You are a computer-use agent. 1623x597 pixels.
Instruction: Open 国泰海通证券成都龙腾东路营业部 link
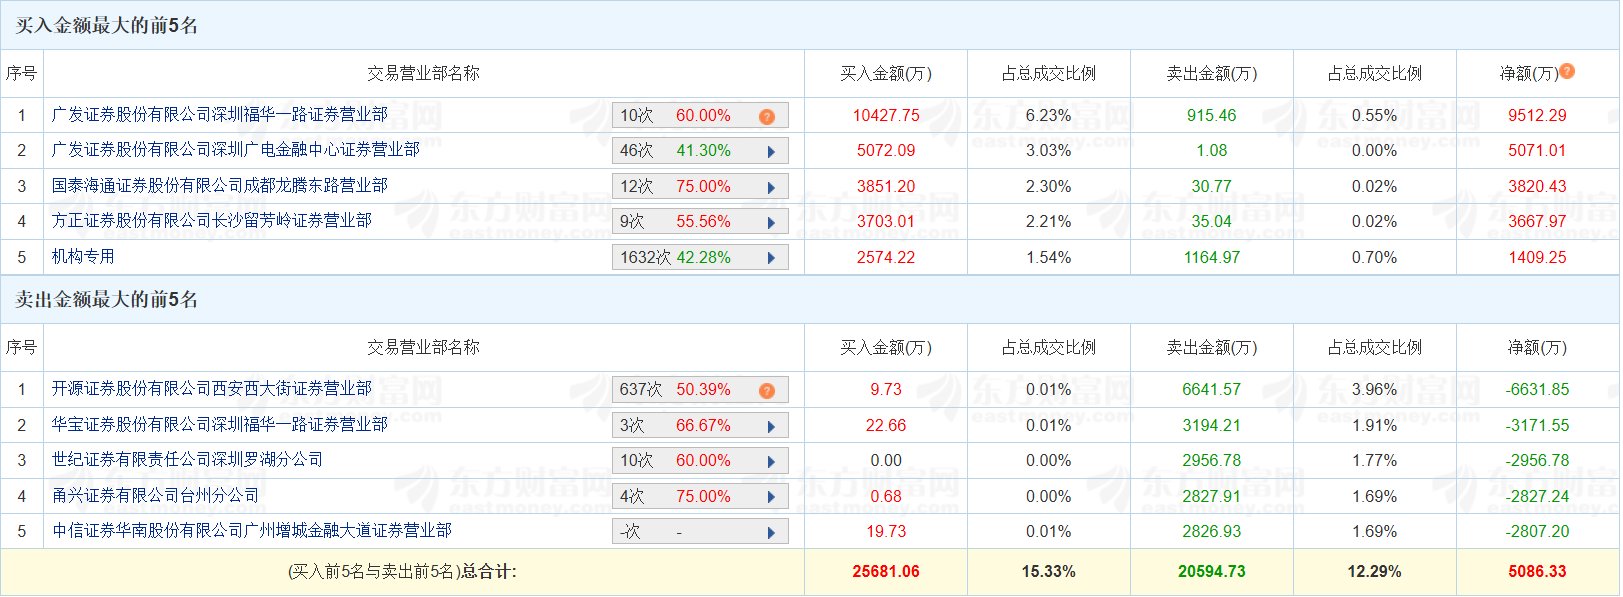coord(220,186)
